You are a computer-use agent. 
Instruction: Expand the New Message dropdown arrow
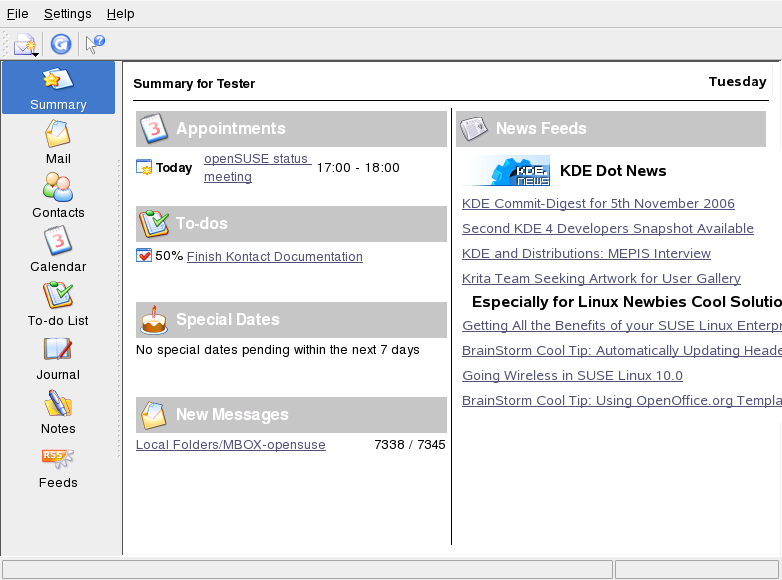coord(36,54)
